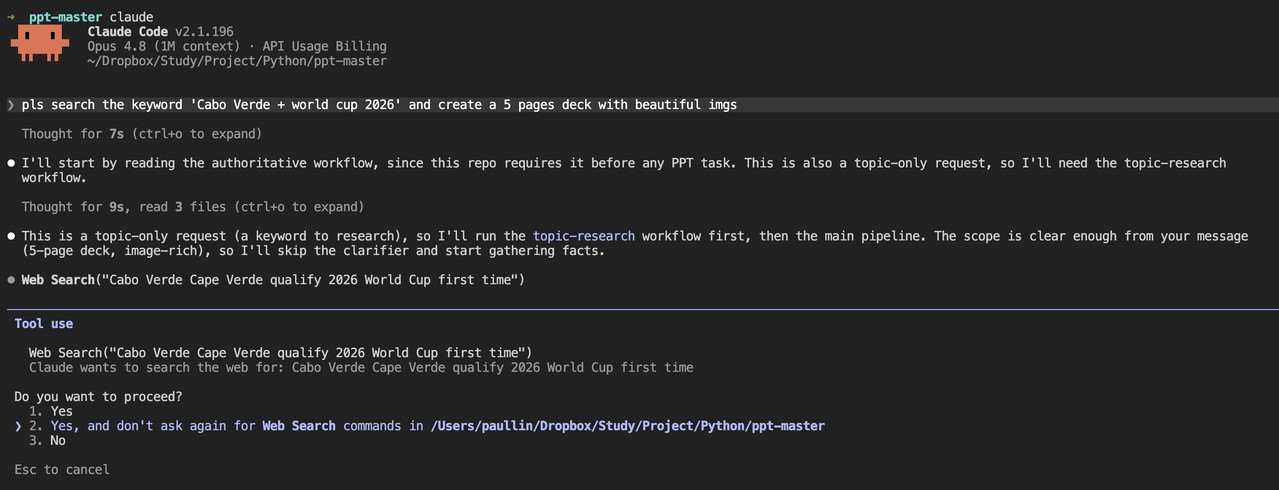Click the Claude Code pixel mascot logo
The image size is (1279, 490).
point(41,44)
